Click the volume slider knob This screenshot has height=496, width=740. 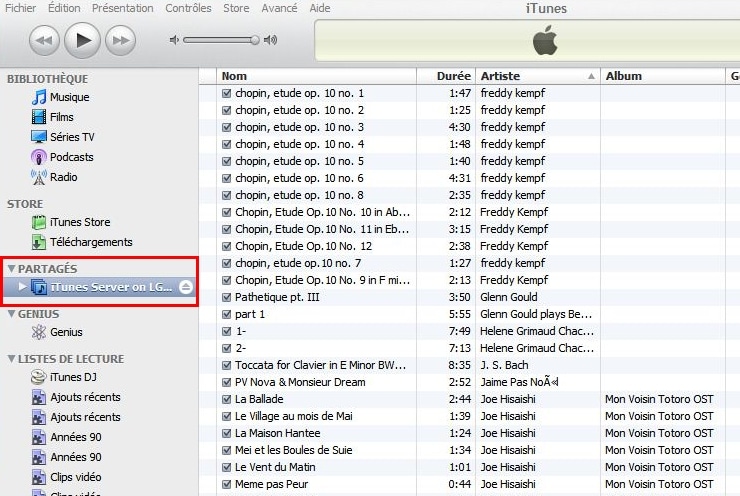(x=255, y=40)
